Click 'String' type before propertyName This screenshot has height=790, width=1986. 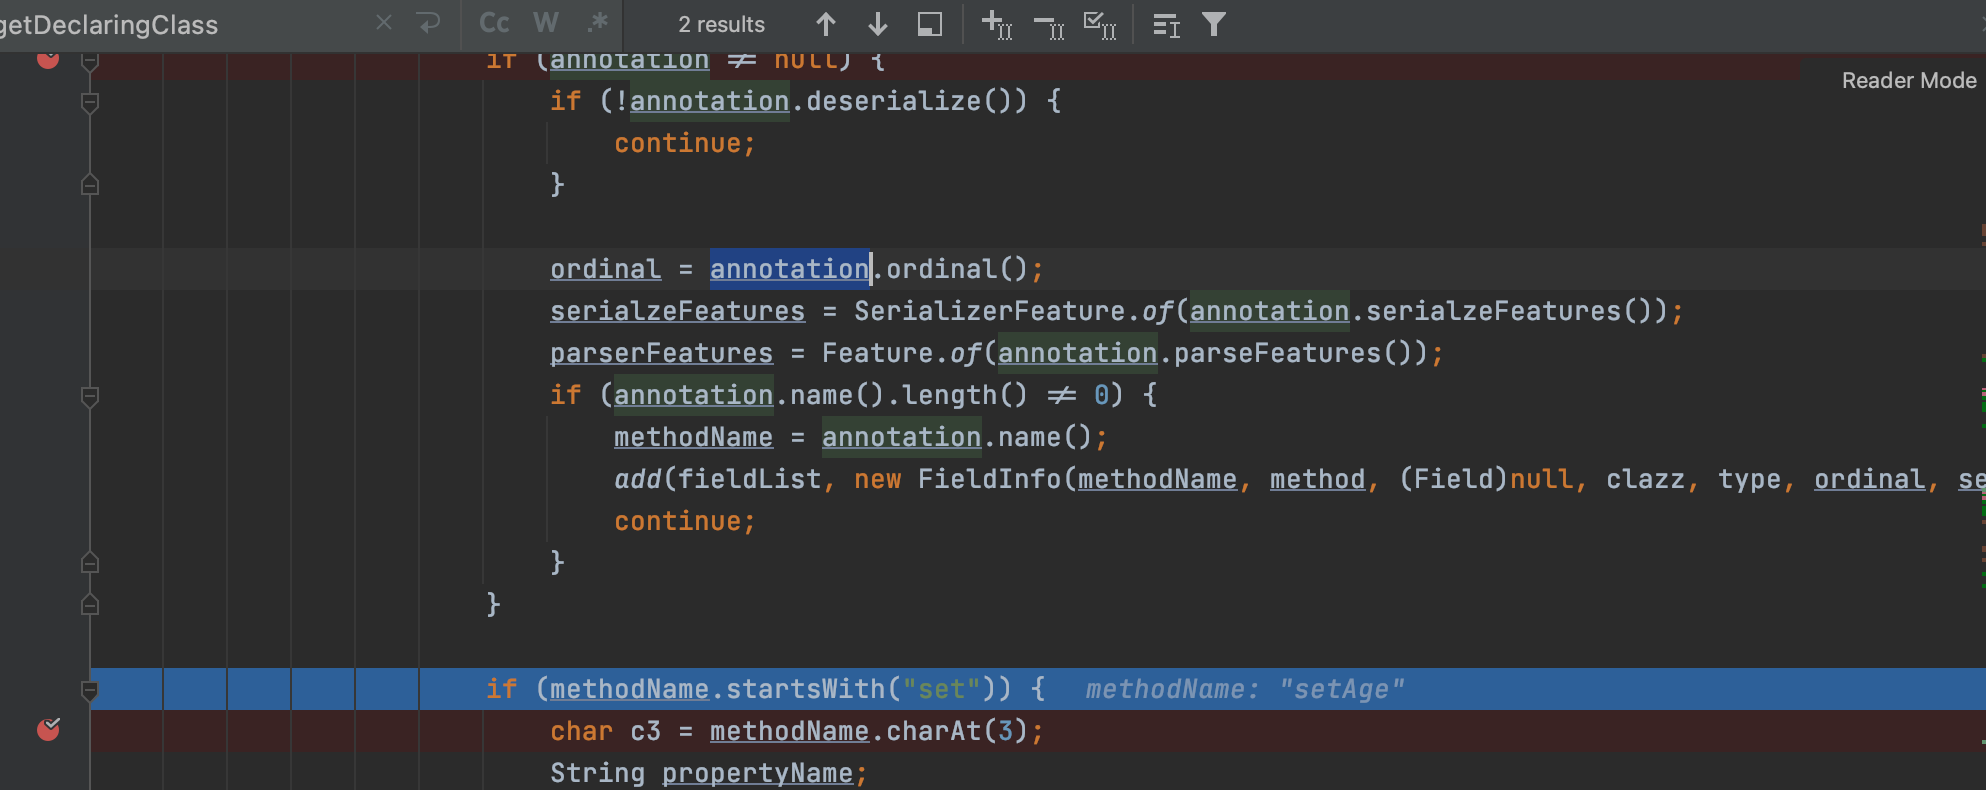pos(597,773)
